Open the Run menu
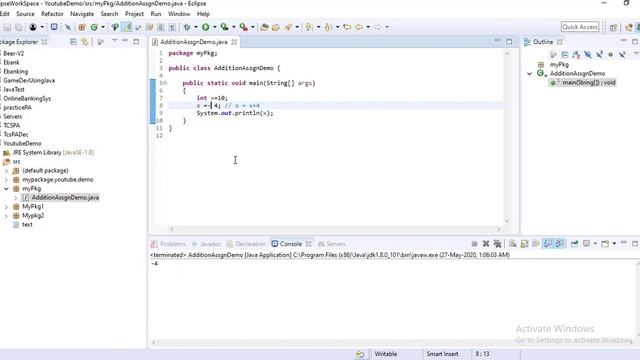640x360 pixels. pos(156,14)
